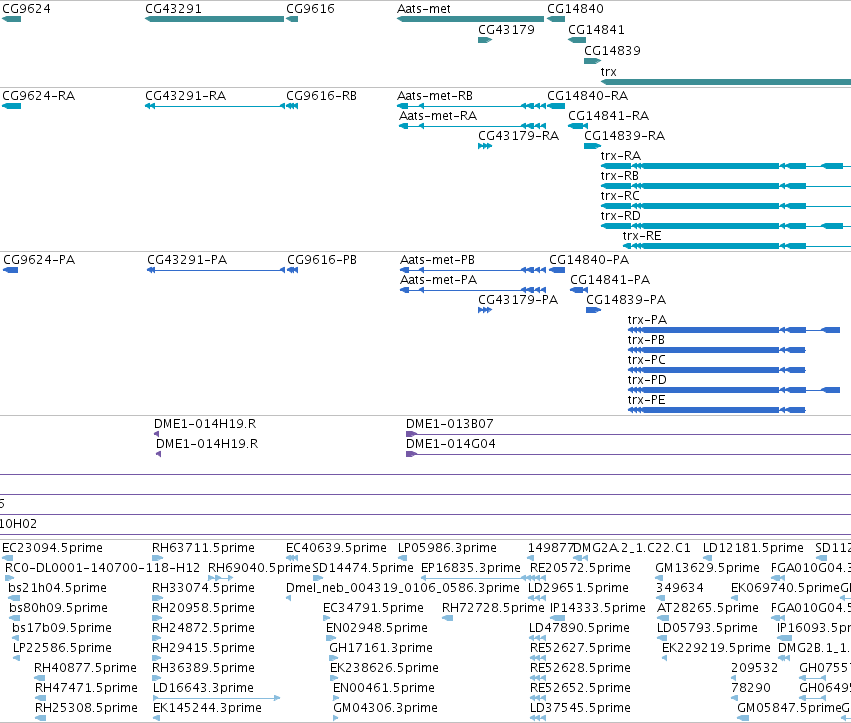Select the trx-PC protein feature
This screenshot has width=851, height=723.
(x=716, y=370)
